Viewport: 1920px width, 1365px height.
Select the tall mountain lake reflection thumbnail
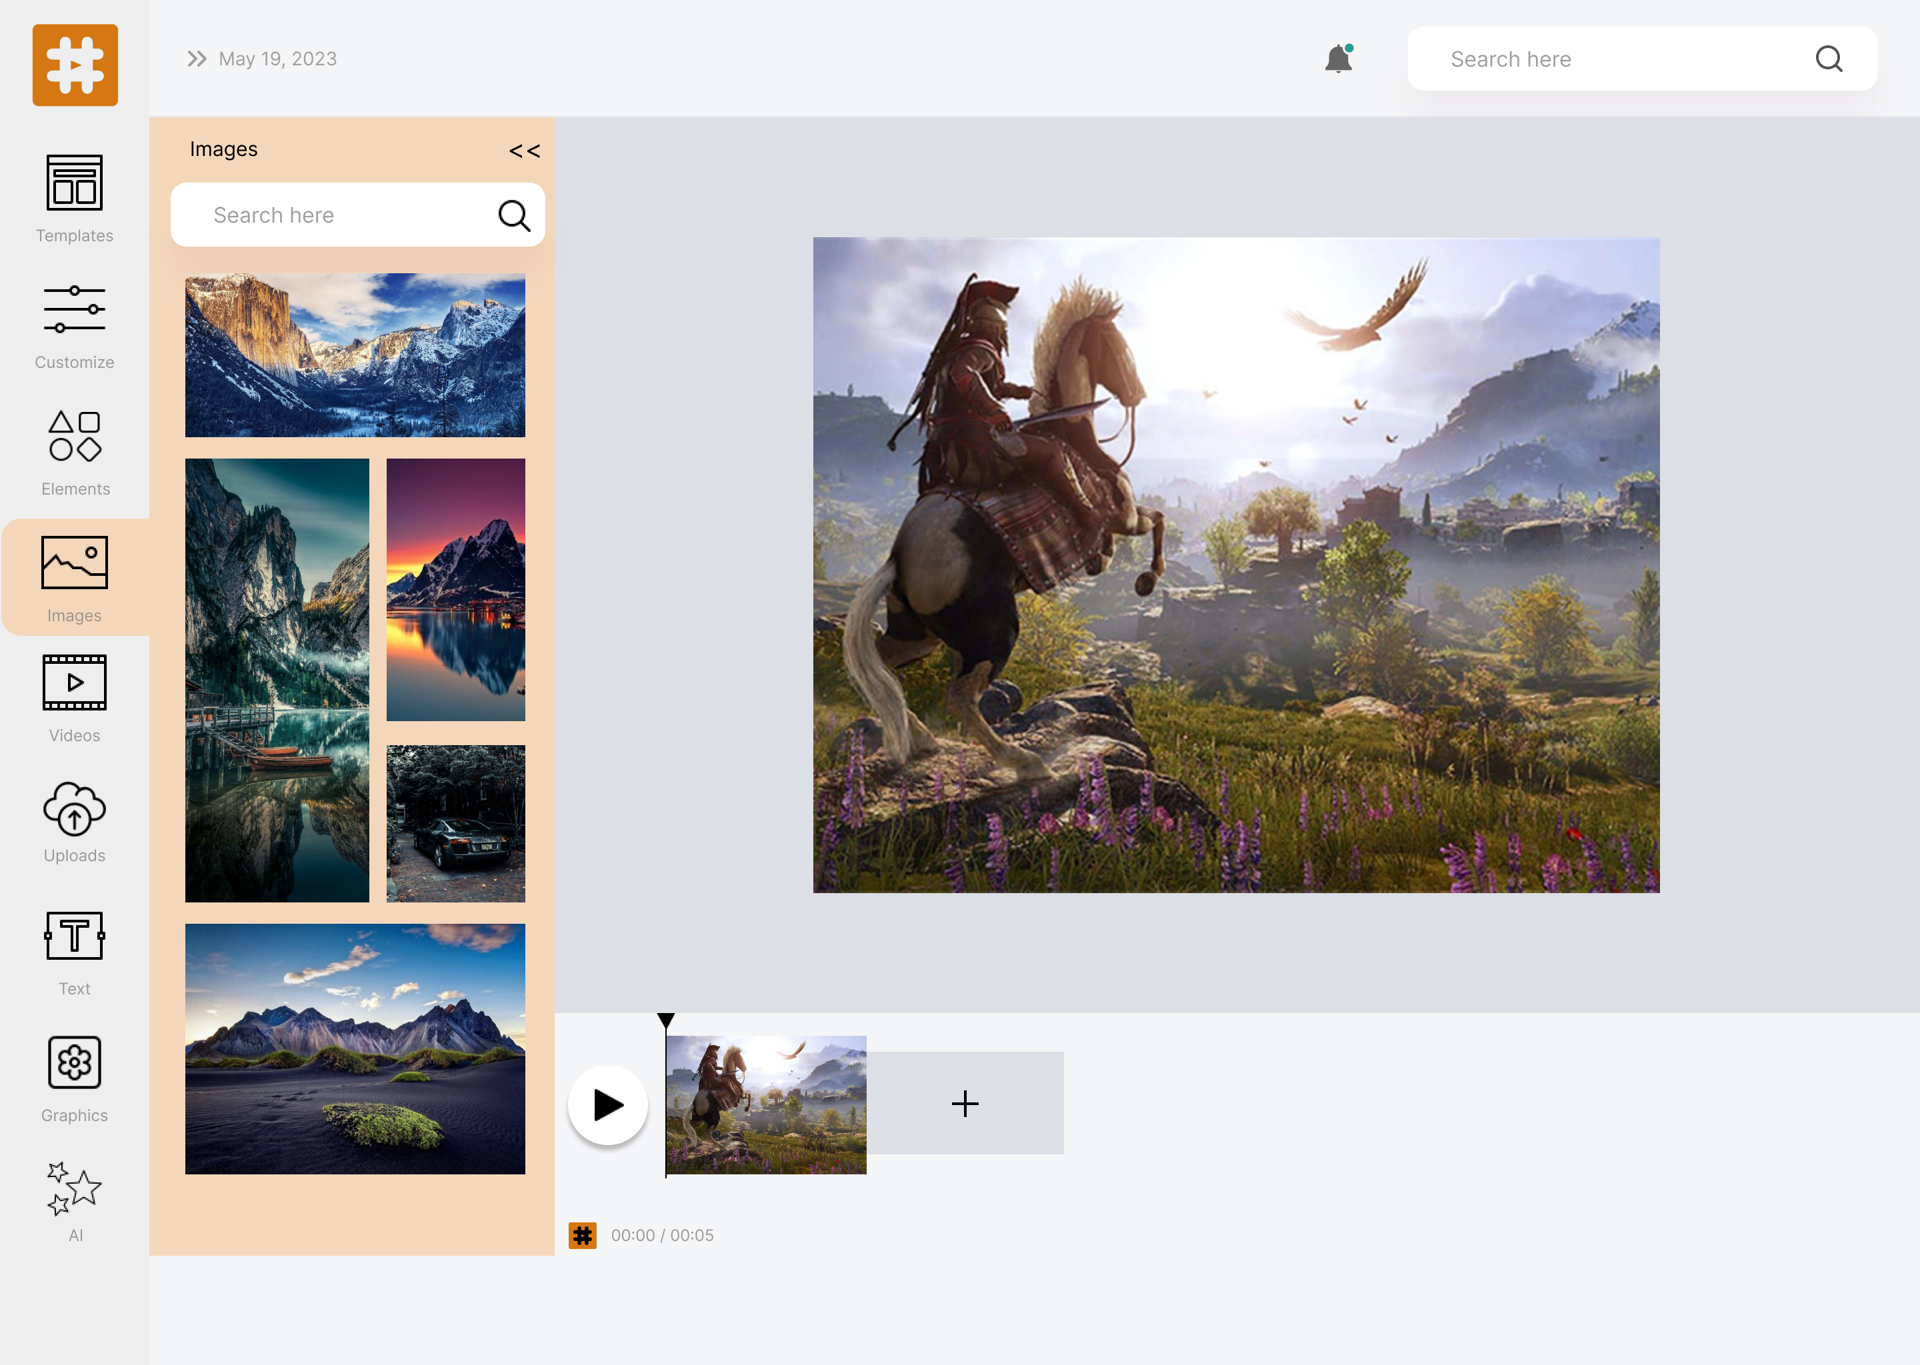[x=277, y=680]
